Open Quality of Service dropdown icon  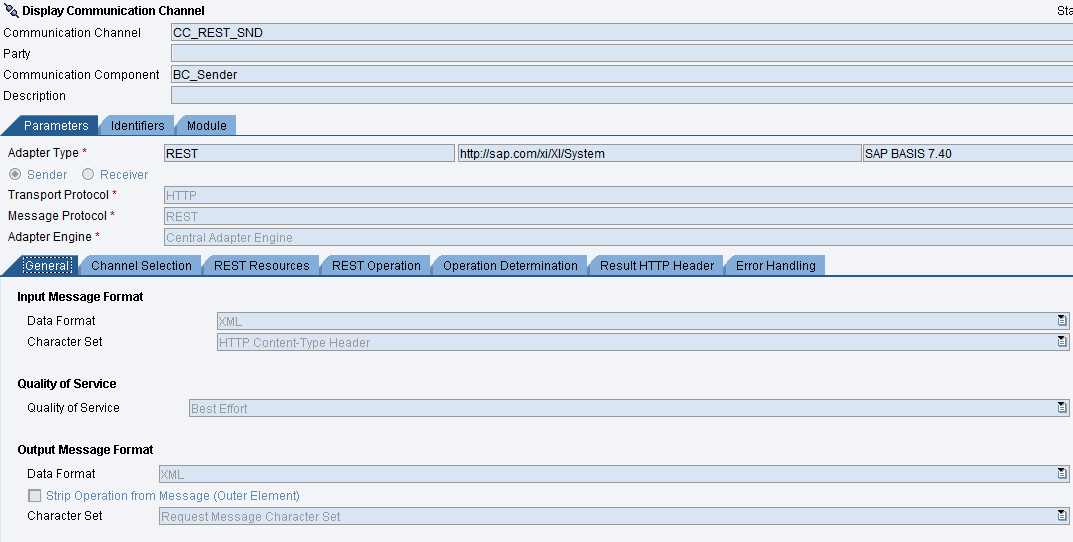tap(1061, 407)
